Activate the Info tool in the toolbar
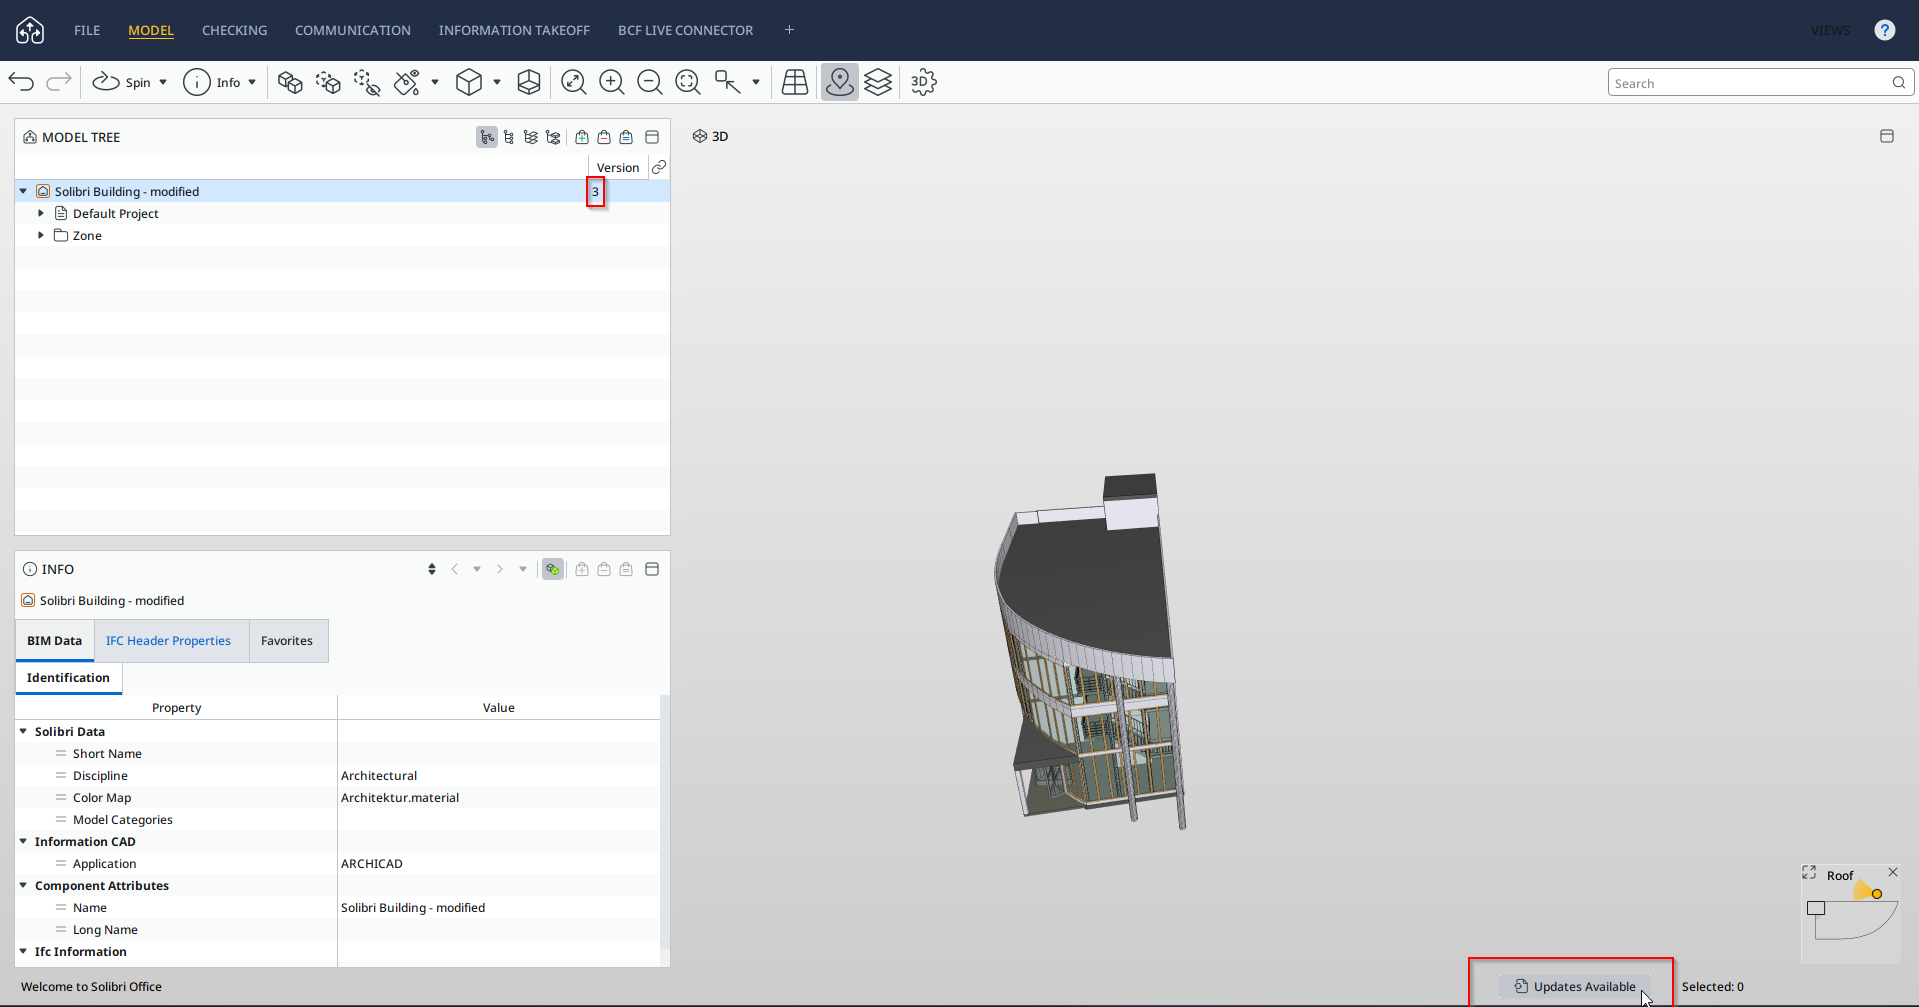This screenshot has width=1919, height=1007. (212, 82)
